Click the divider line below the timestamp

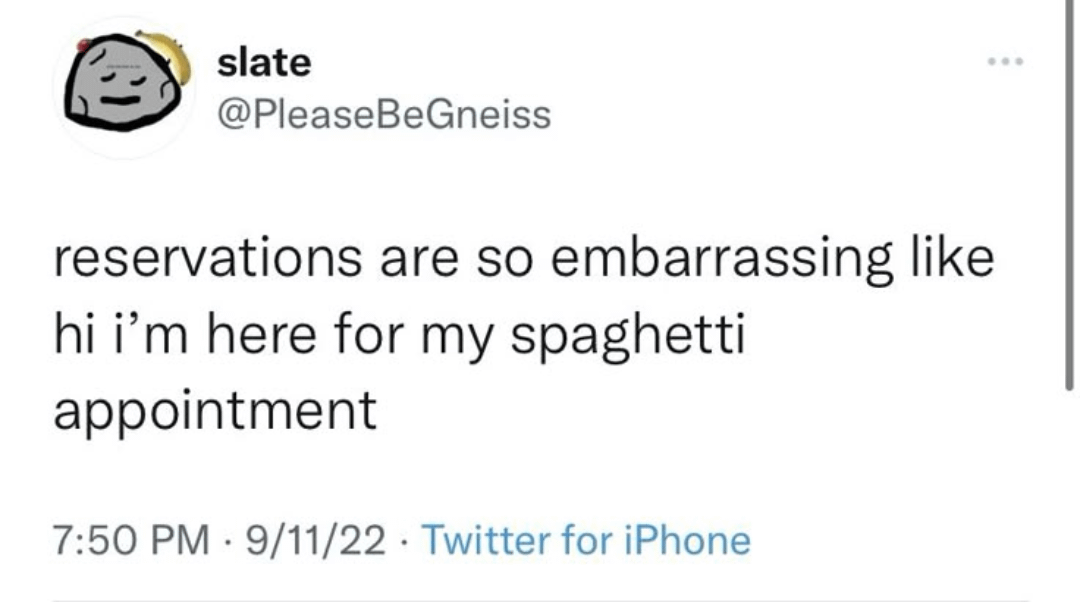pyautogui.click(x=540, y=599)
